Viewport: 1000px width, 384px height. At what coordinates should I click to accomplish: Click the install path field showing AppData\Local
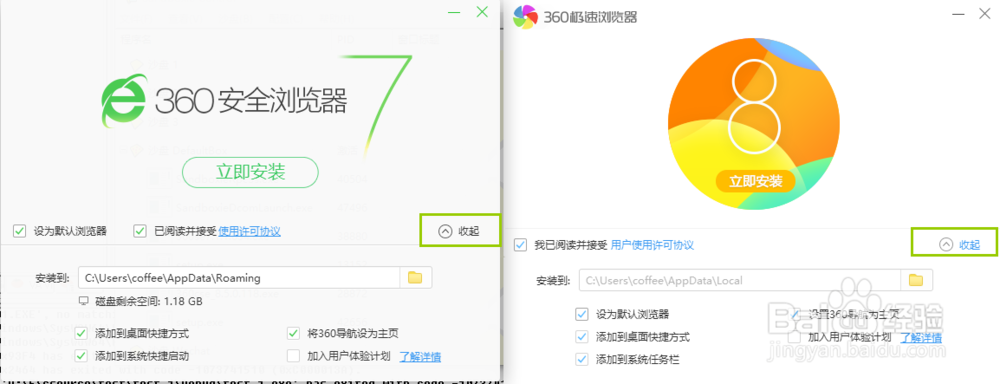[x=740, y=280]
